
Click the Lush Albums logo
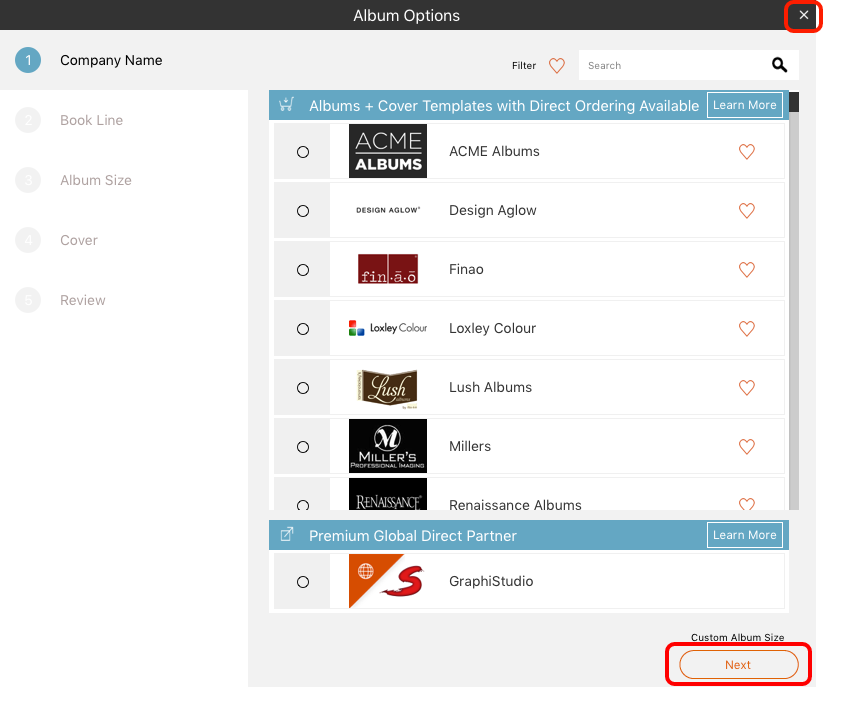(x=388, y=388)
